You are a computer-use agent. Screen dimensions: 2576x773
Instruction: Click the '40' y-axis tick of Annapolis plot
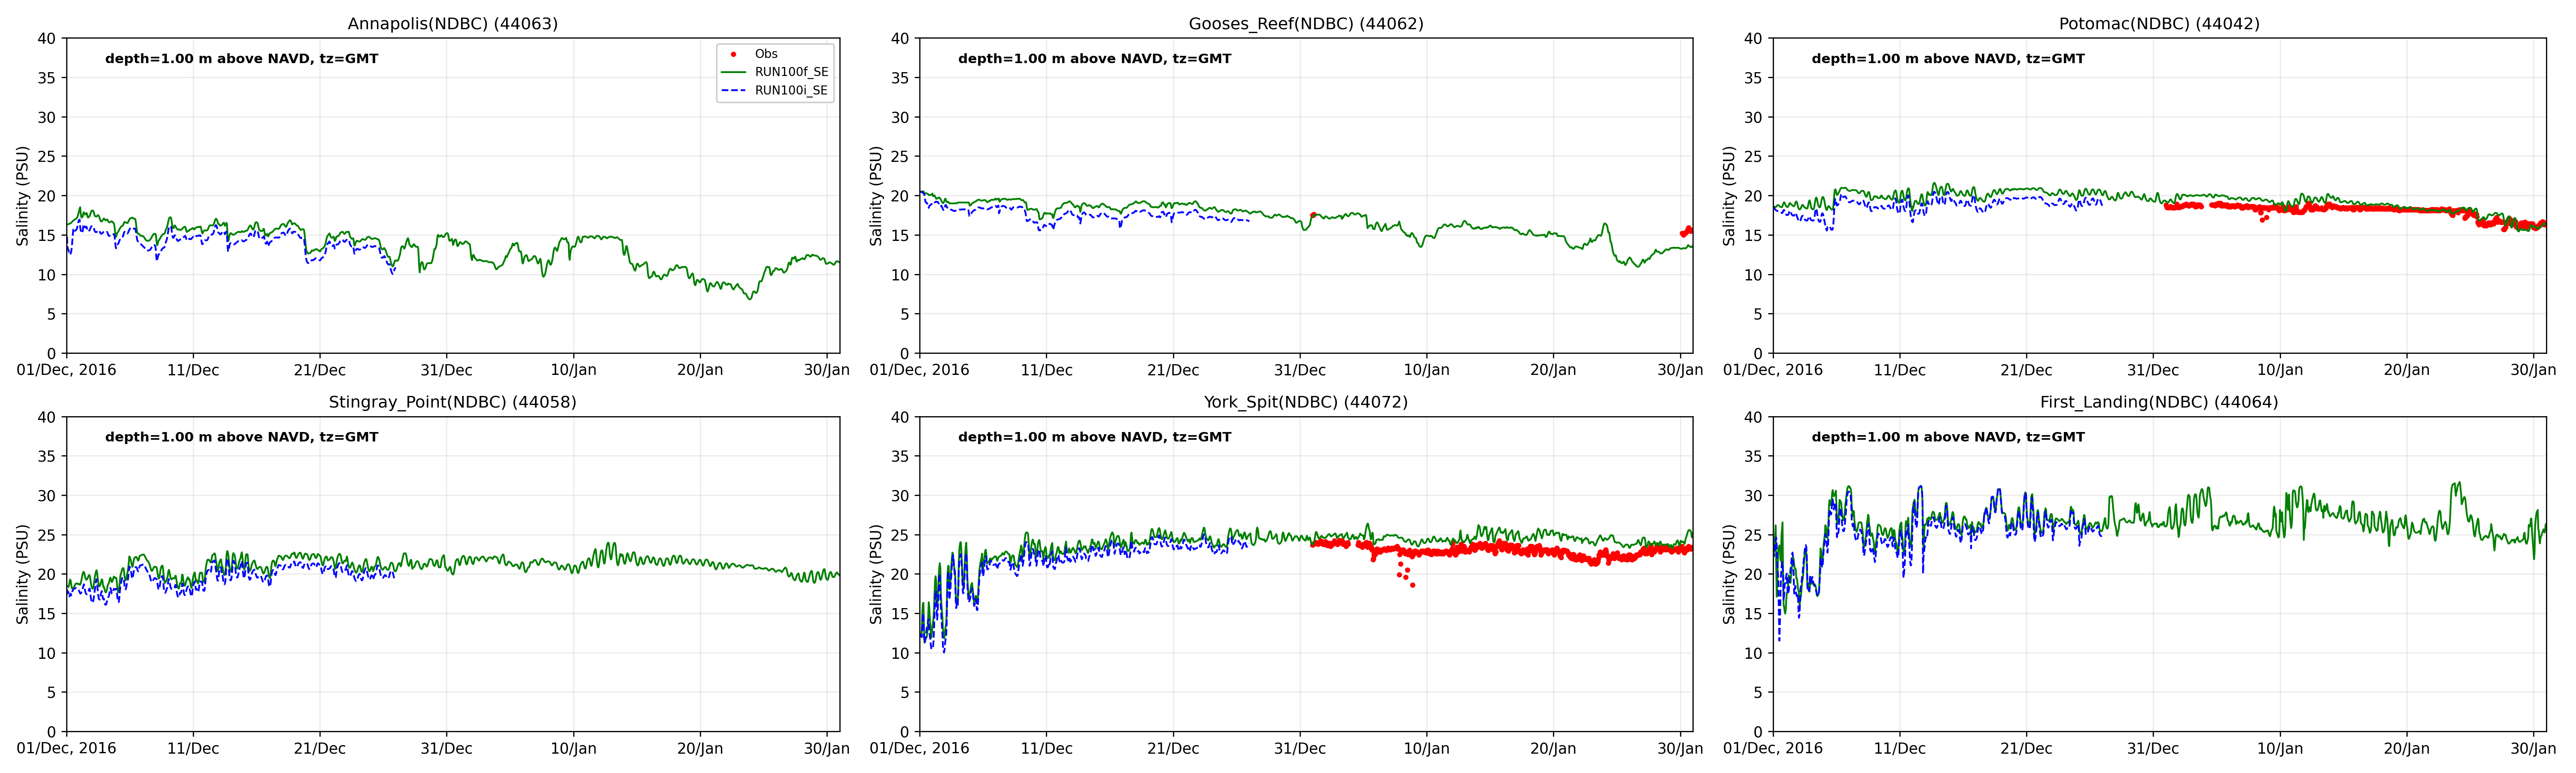pyautogui.click(x=47, y=39)
